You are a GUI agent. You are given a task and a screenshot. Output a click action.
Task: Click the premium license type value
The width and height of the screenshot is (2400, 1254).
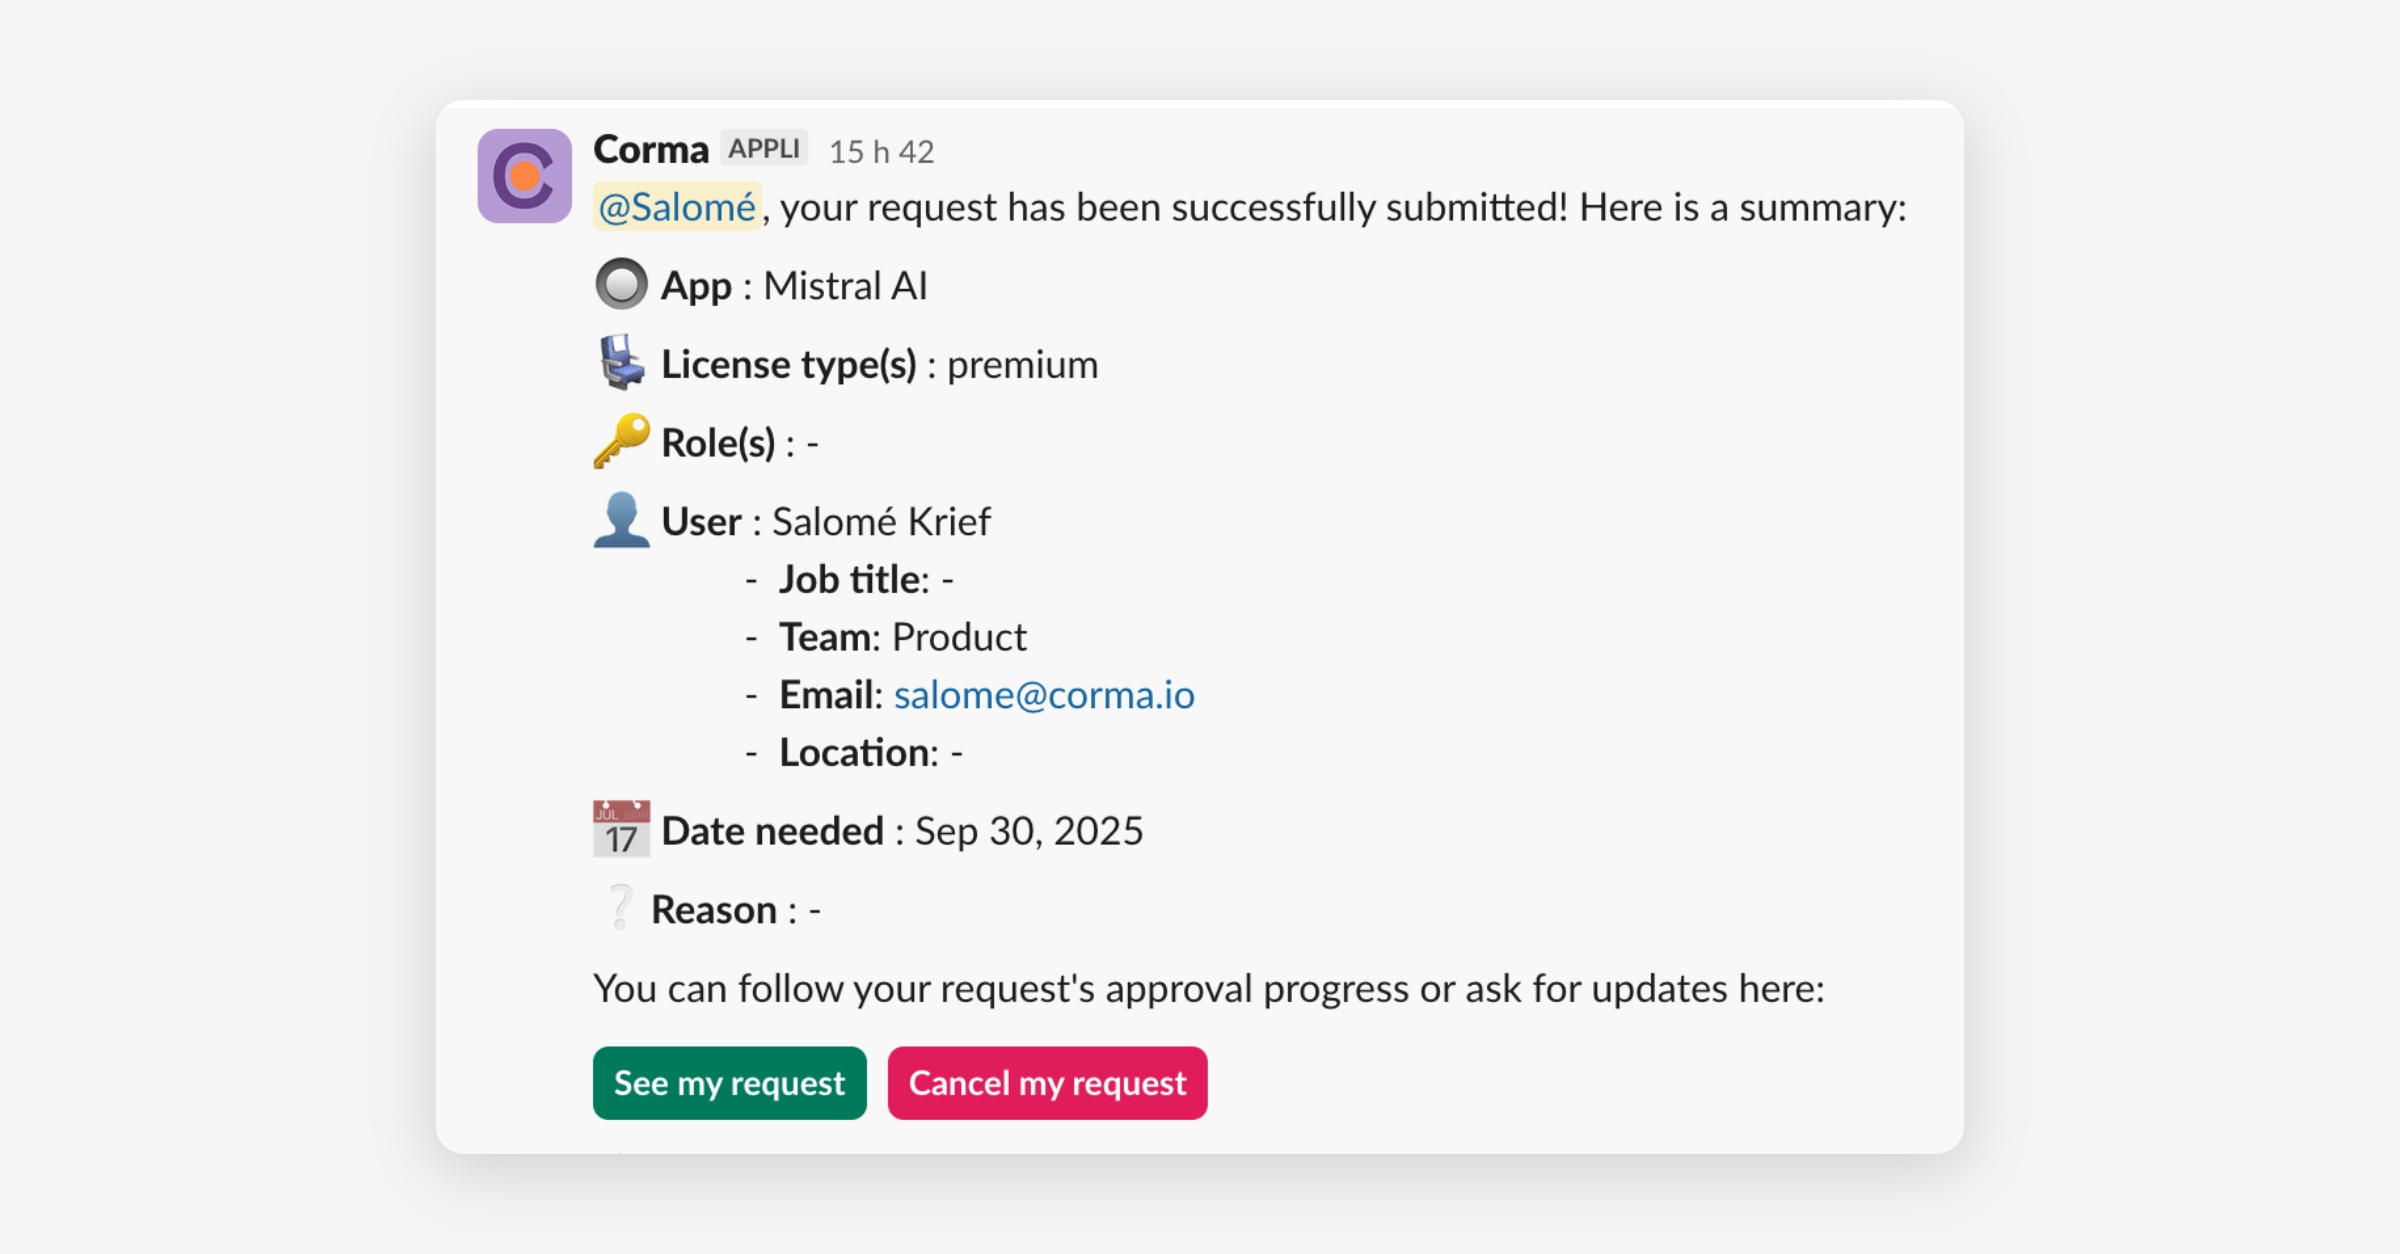click(1022, 365)
